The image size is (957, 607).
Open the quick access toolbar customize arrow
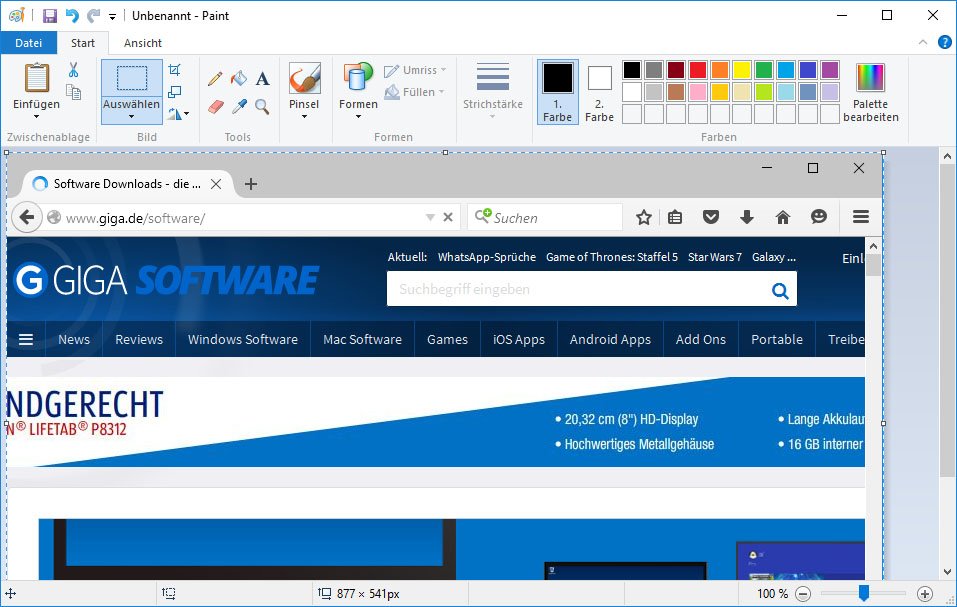(x=112, y=16)
